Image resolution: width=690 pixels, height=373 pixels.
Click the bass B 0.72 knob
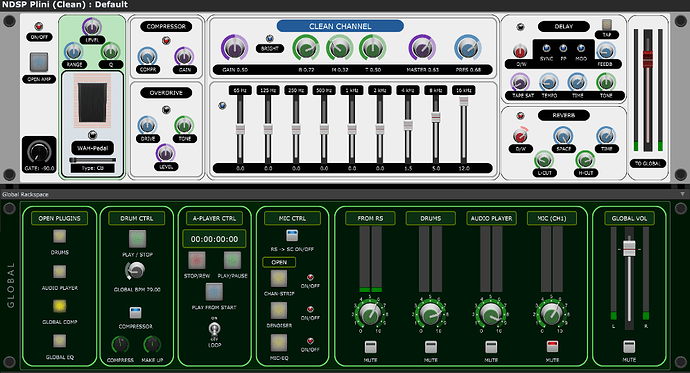tap(306, 48)
